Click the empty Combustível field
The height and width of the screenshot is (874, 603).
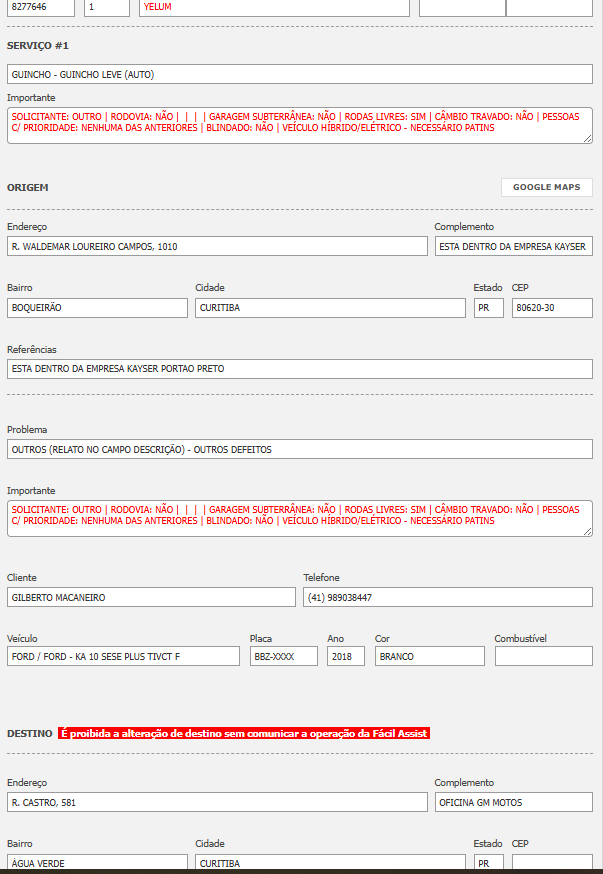(543, 656)
